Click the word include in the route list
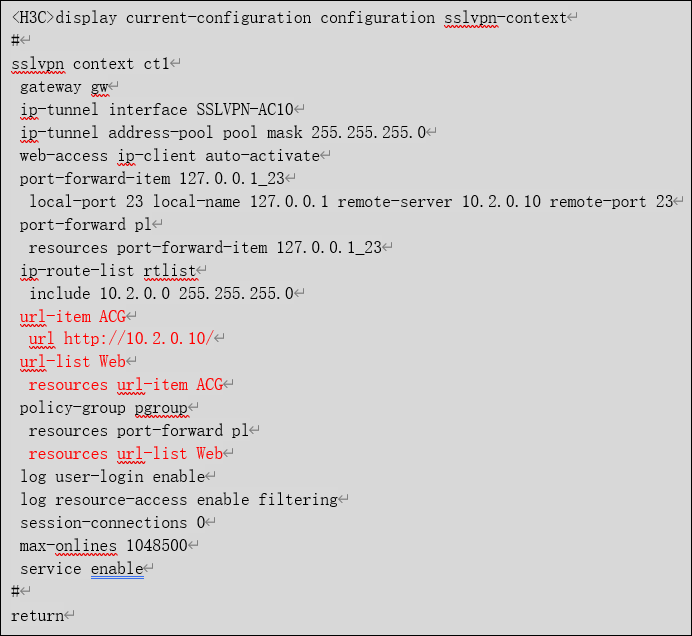Image resolution: width=692 pixels, height=636 pixels. point(60,293)
